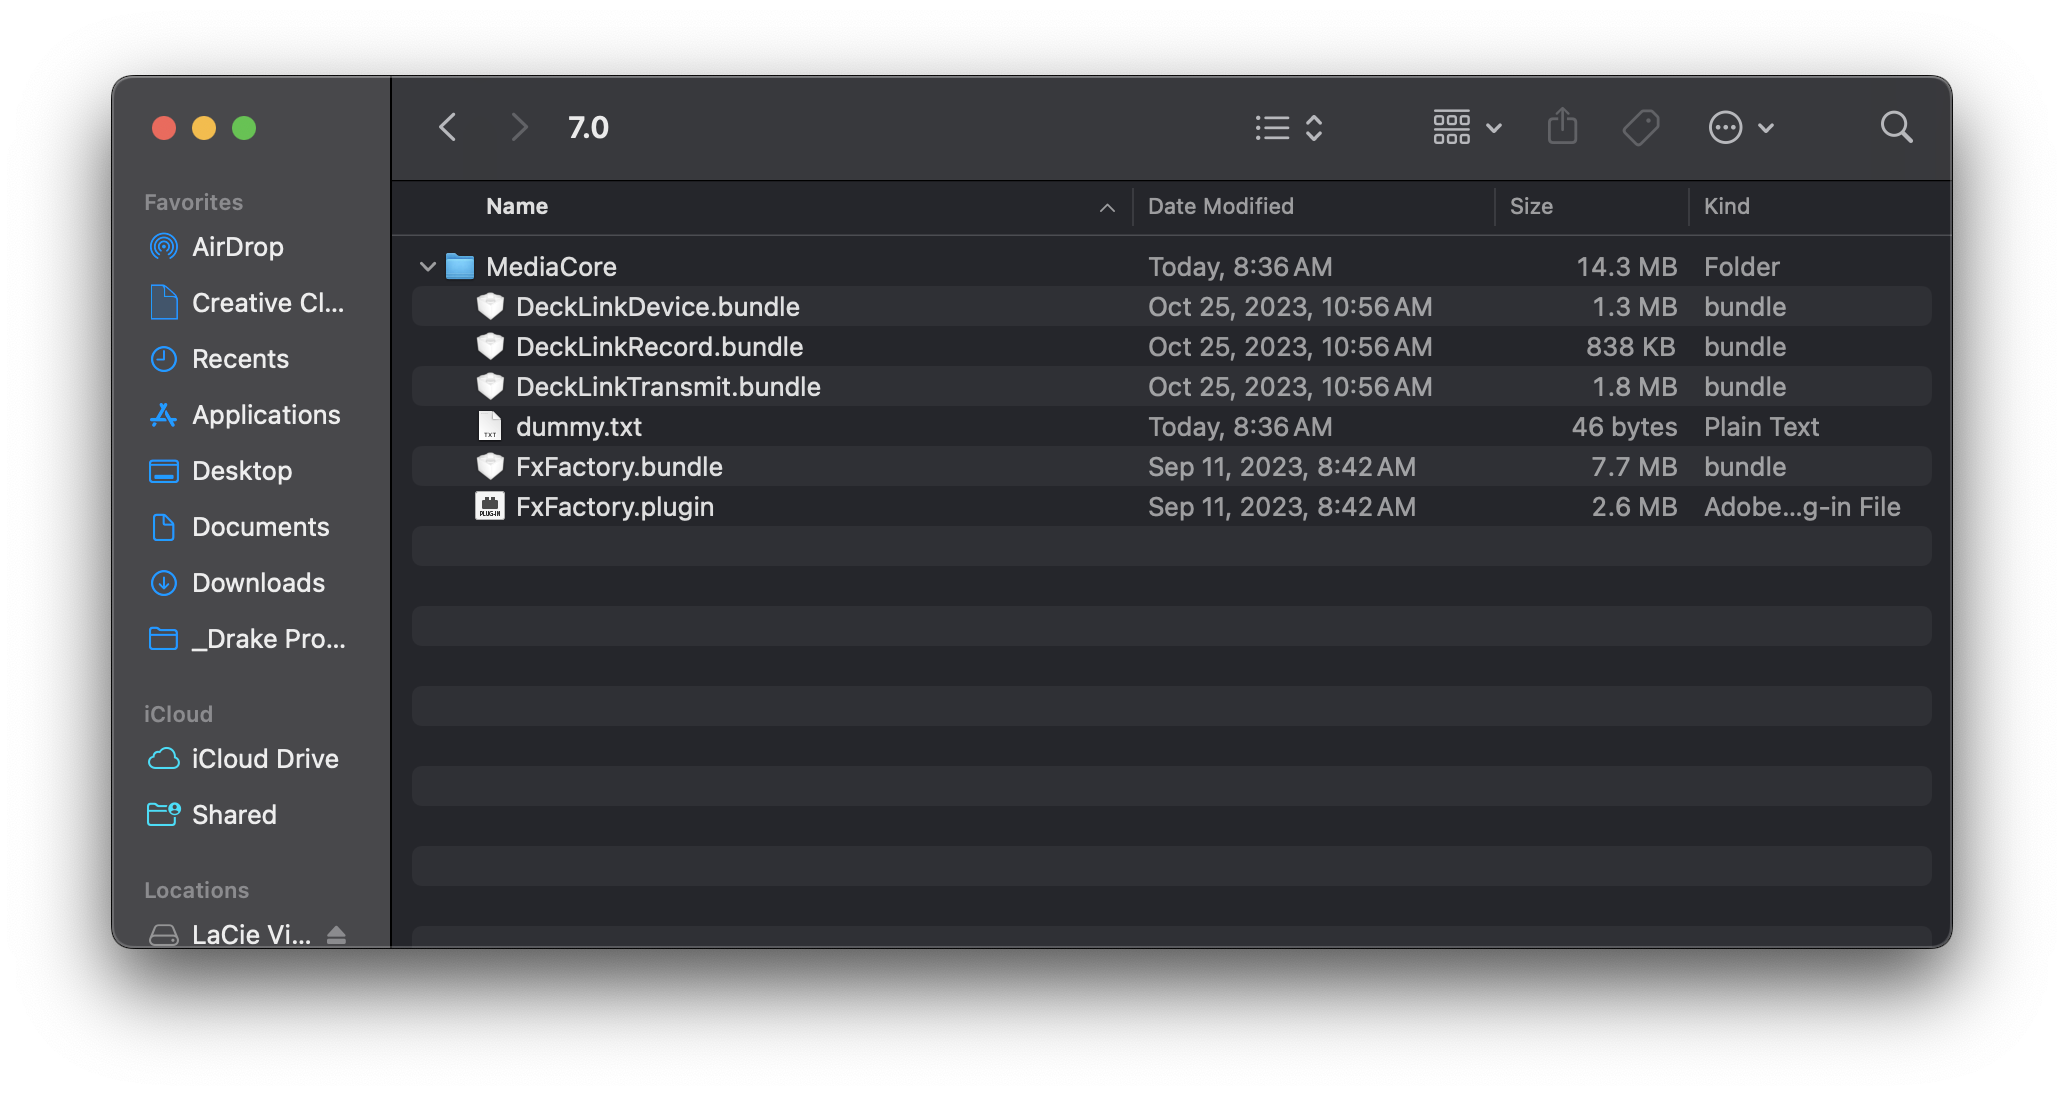Open the Tags icon in the toolbar
The image size is (2064, 1096).
click(x=1640, y=127)
